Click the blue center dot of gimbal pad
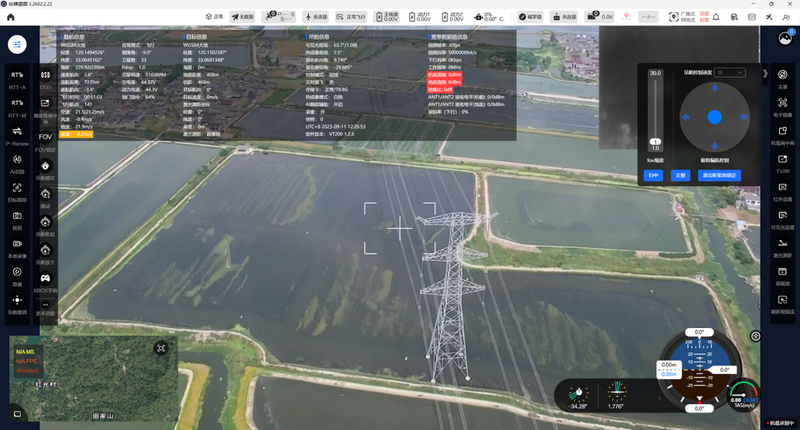This screenshot has height=430, width=800. [714, 118]
